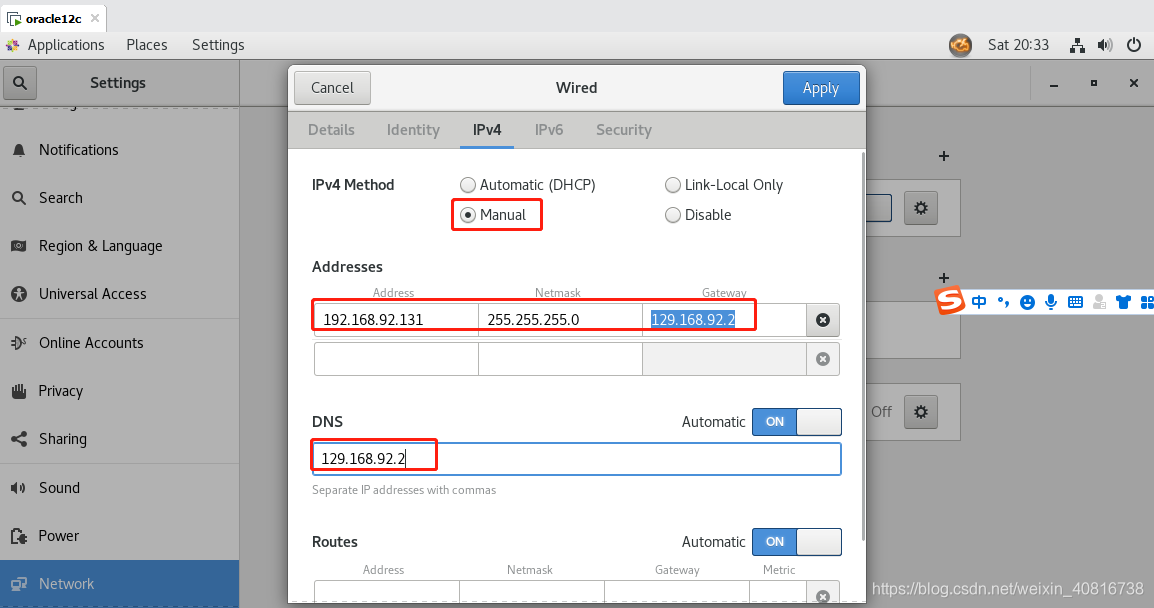Open Sharing settings panel

pos(119,439)
